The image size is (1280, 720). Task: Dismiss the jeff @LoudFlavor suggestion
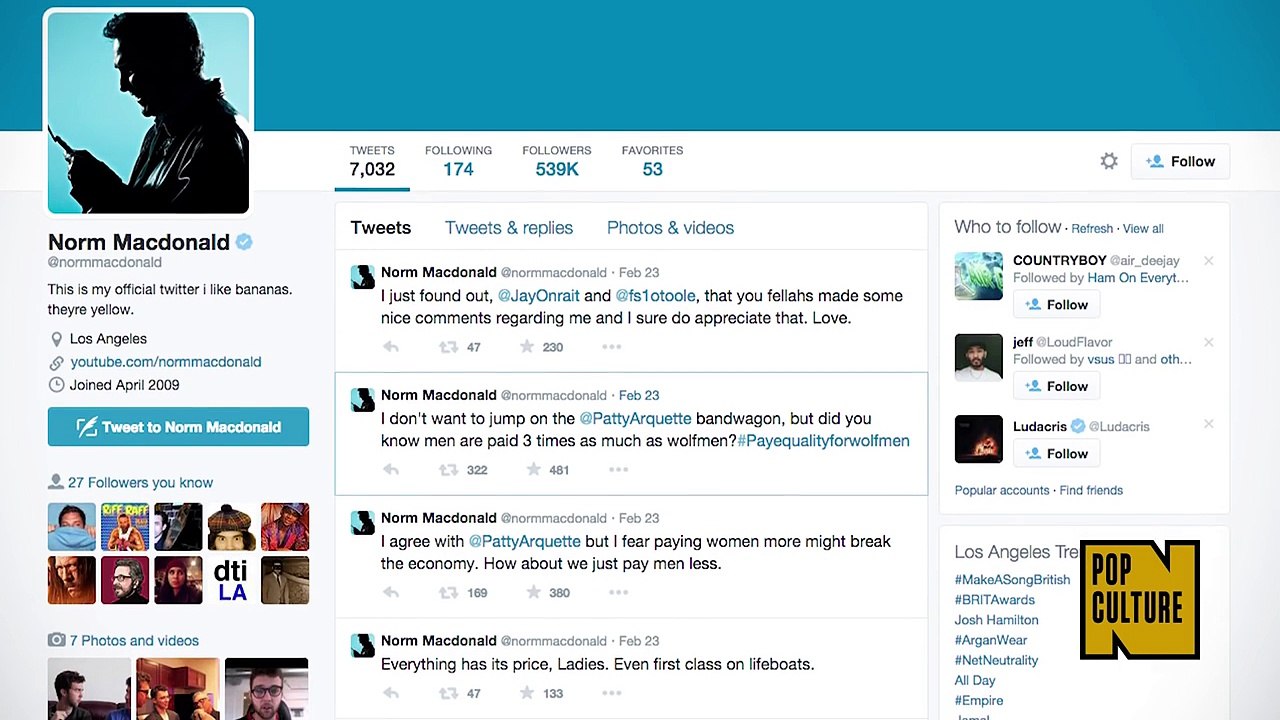click(1208, 342)
